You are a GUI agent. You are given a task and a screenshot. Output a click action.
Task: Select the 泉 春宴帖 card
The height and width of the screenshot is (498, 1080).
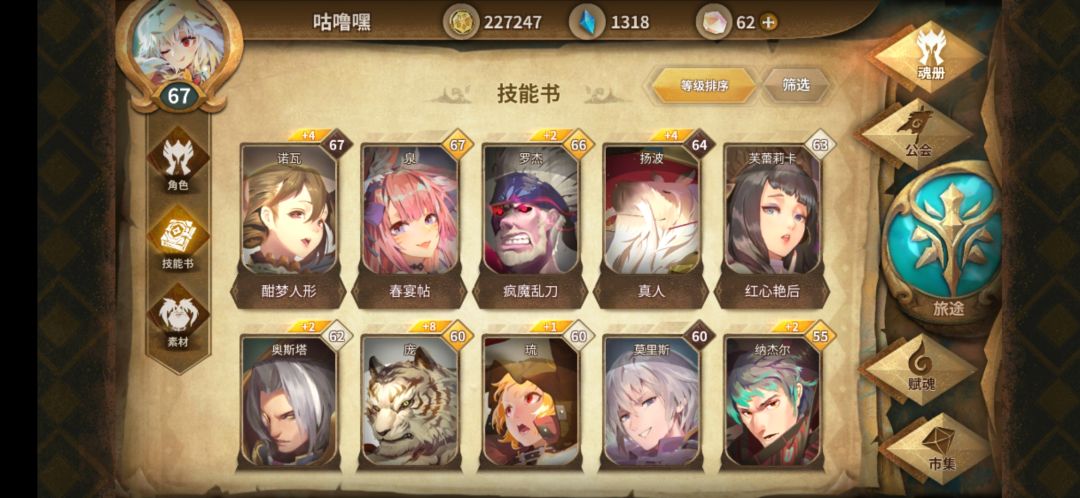[x=410, y=220]
